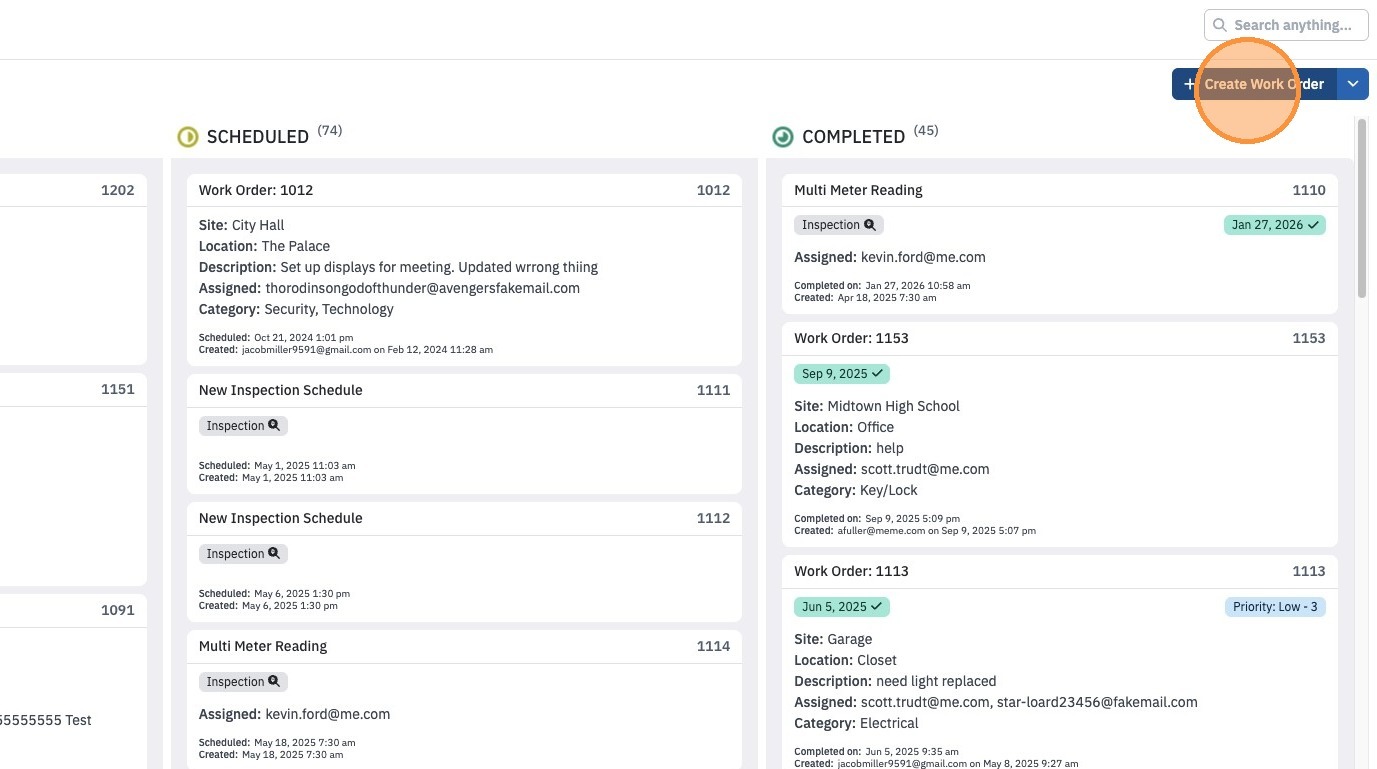Click the (74) count next to Scheduled

330,131
